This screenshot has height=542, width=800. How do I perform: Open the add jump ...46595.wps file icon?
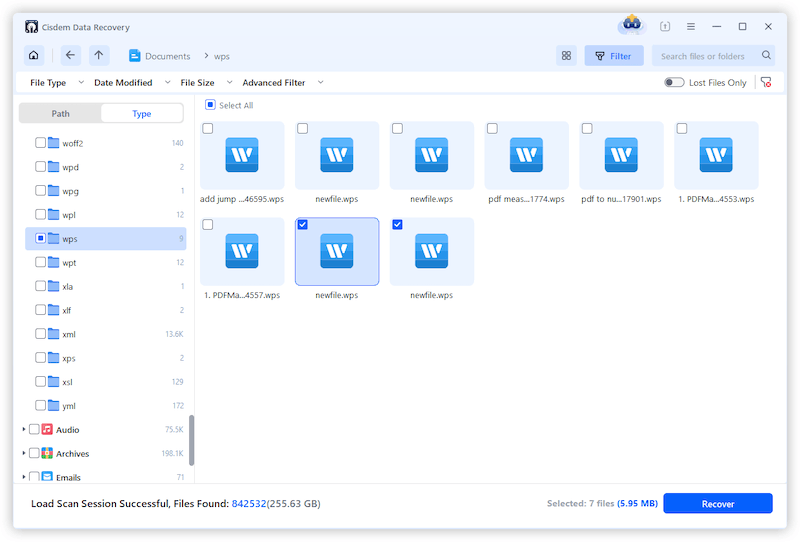click(242, 155)
